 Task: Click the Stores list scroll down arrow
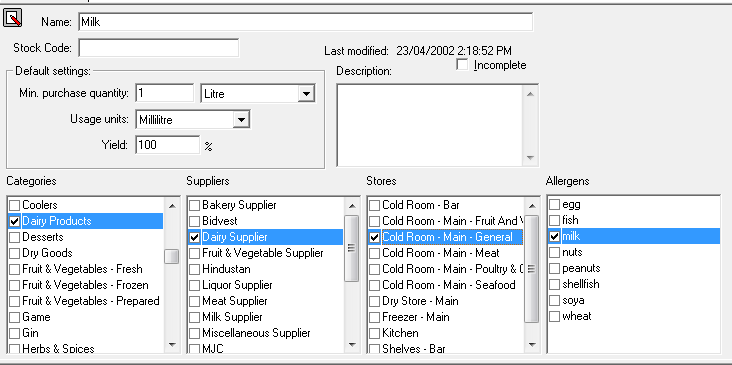tap(532, 345)
